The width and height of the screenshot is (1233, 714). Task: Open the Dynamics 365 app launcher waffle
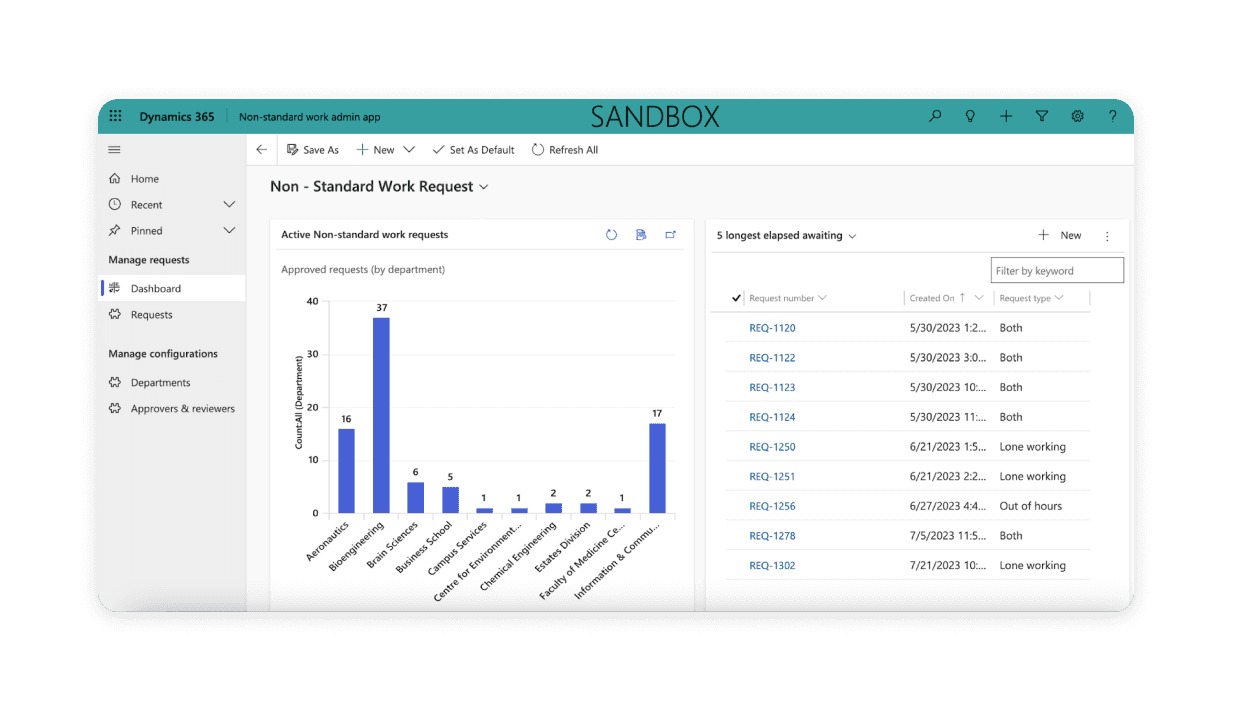click(x=115, y=116)
